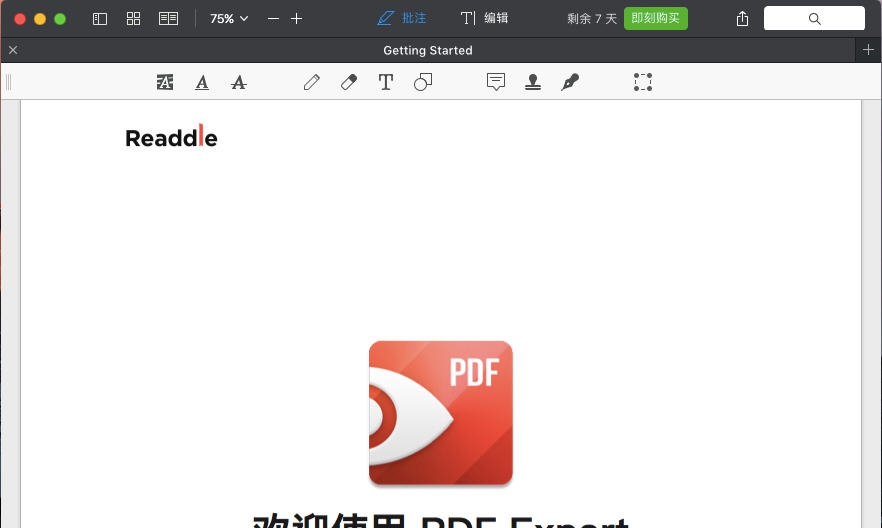Select the stamp tool
Viewport: 882px width, 528px height.
pyautogui.click(x=533, y=82)
